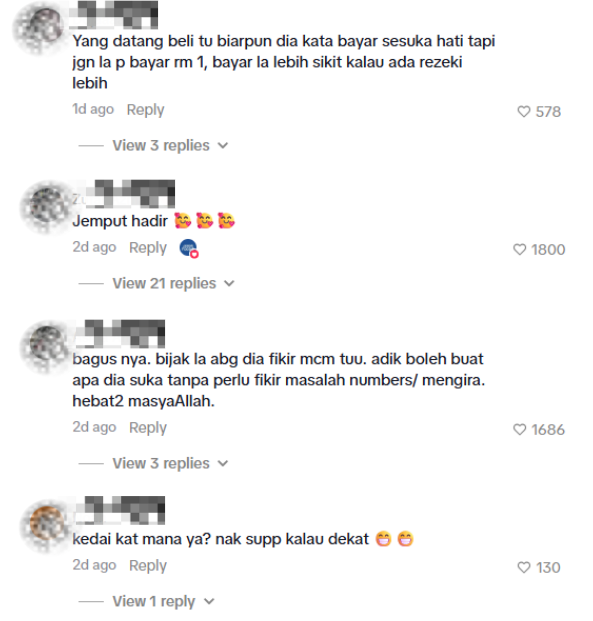Open avatar of 'bagus nya' commenter

tap(48, 347)
